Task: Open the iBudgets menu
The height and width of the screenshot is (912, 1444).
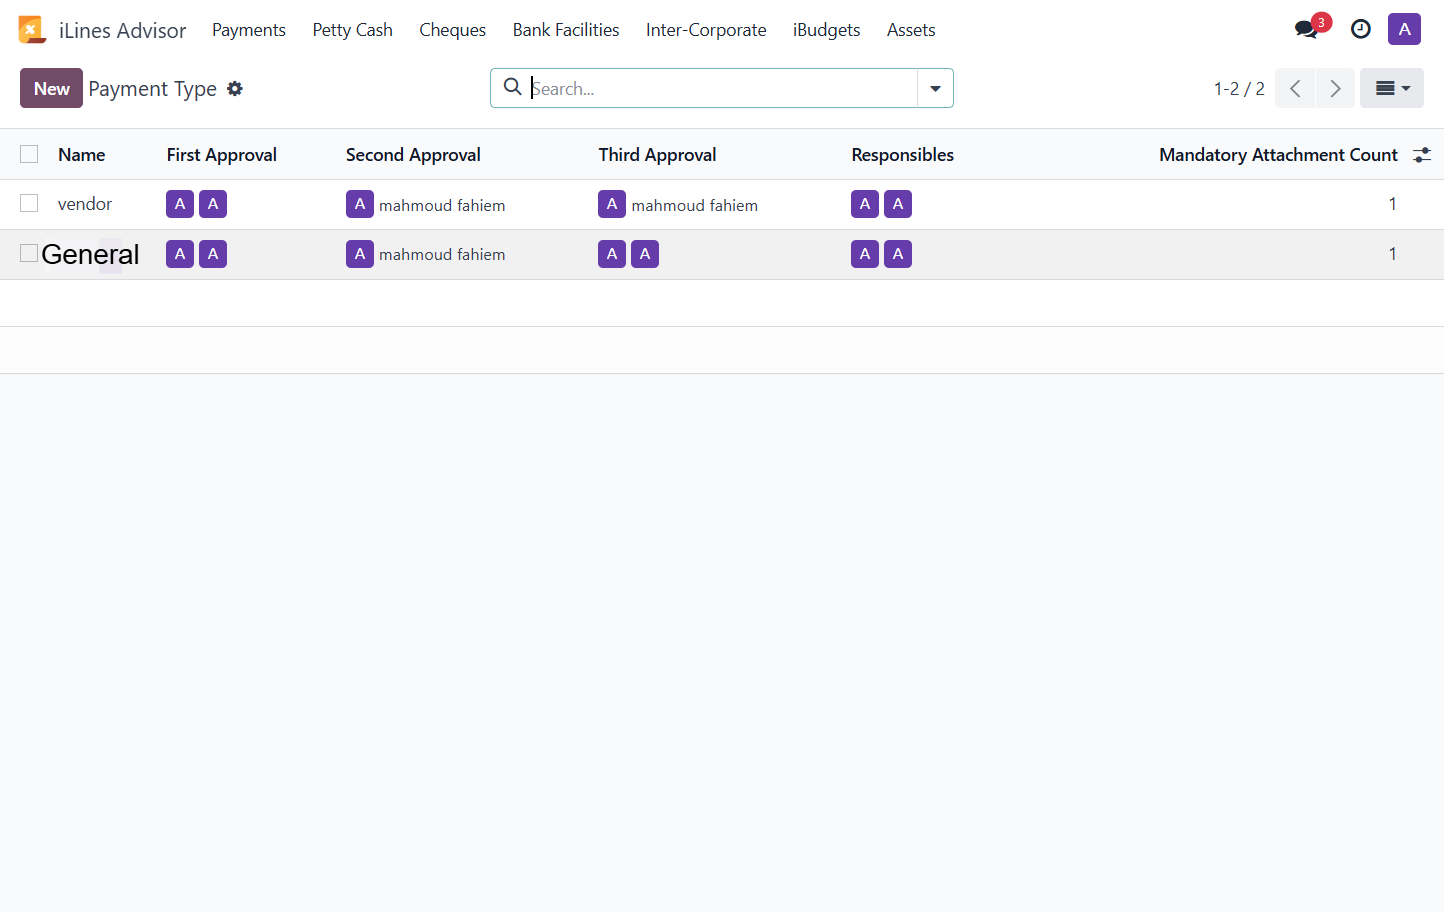Action: (826, 30)
